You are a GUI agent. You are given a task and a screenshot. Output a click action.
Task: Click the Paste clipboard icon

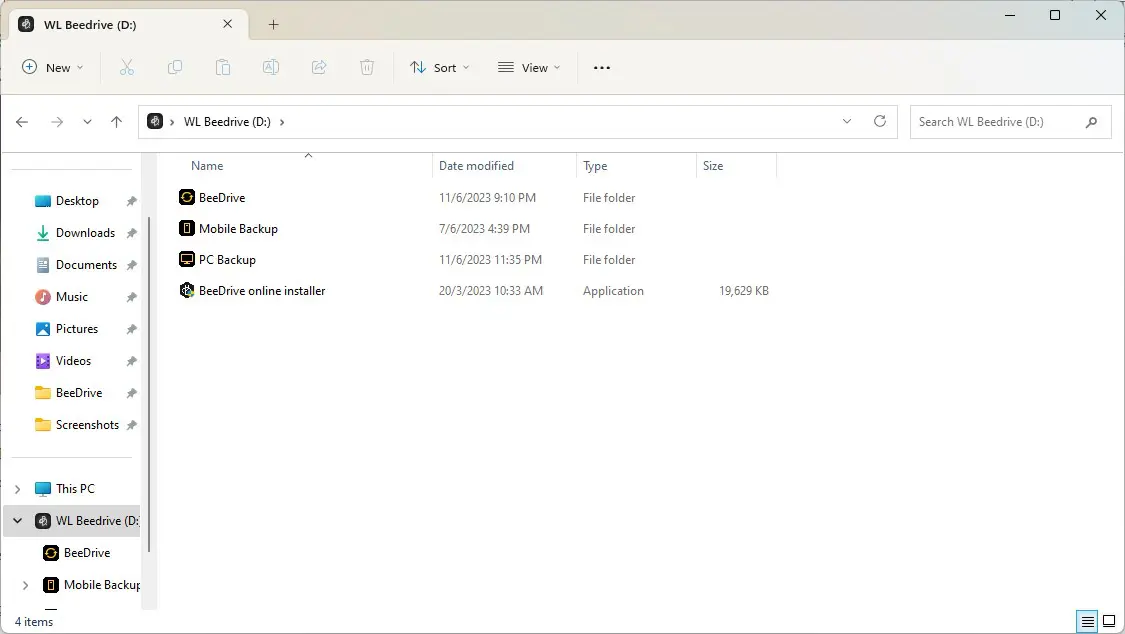(222, 67)
